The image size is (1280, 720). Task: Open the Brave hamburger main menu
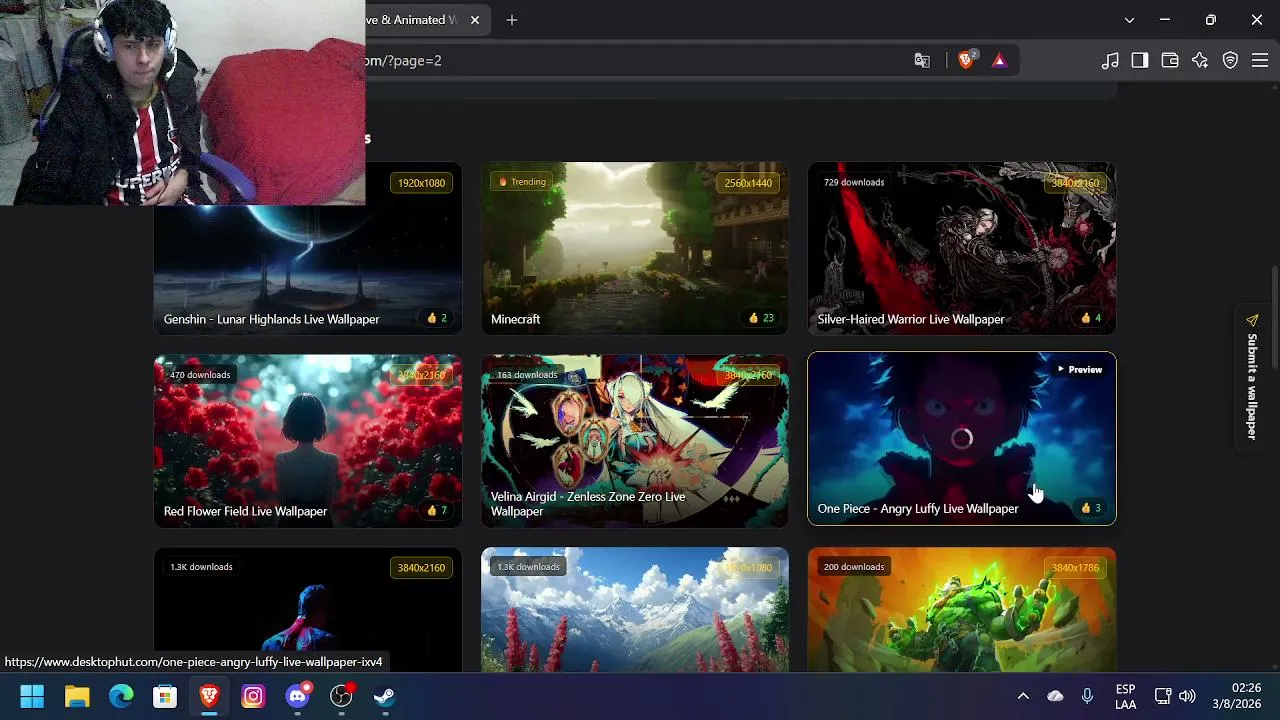point(1260,60)
